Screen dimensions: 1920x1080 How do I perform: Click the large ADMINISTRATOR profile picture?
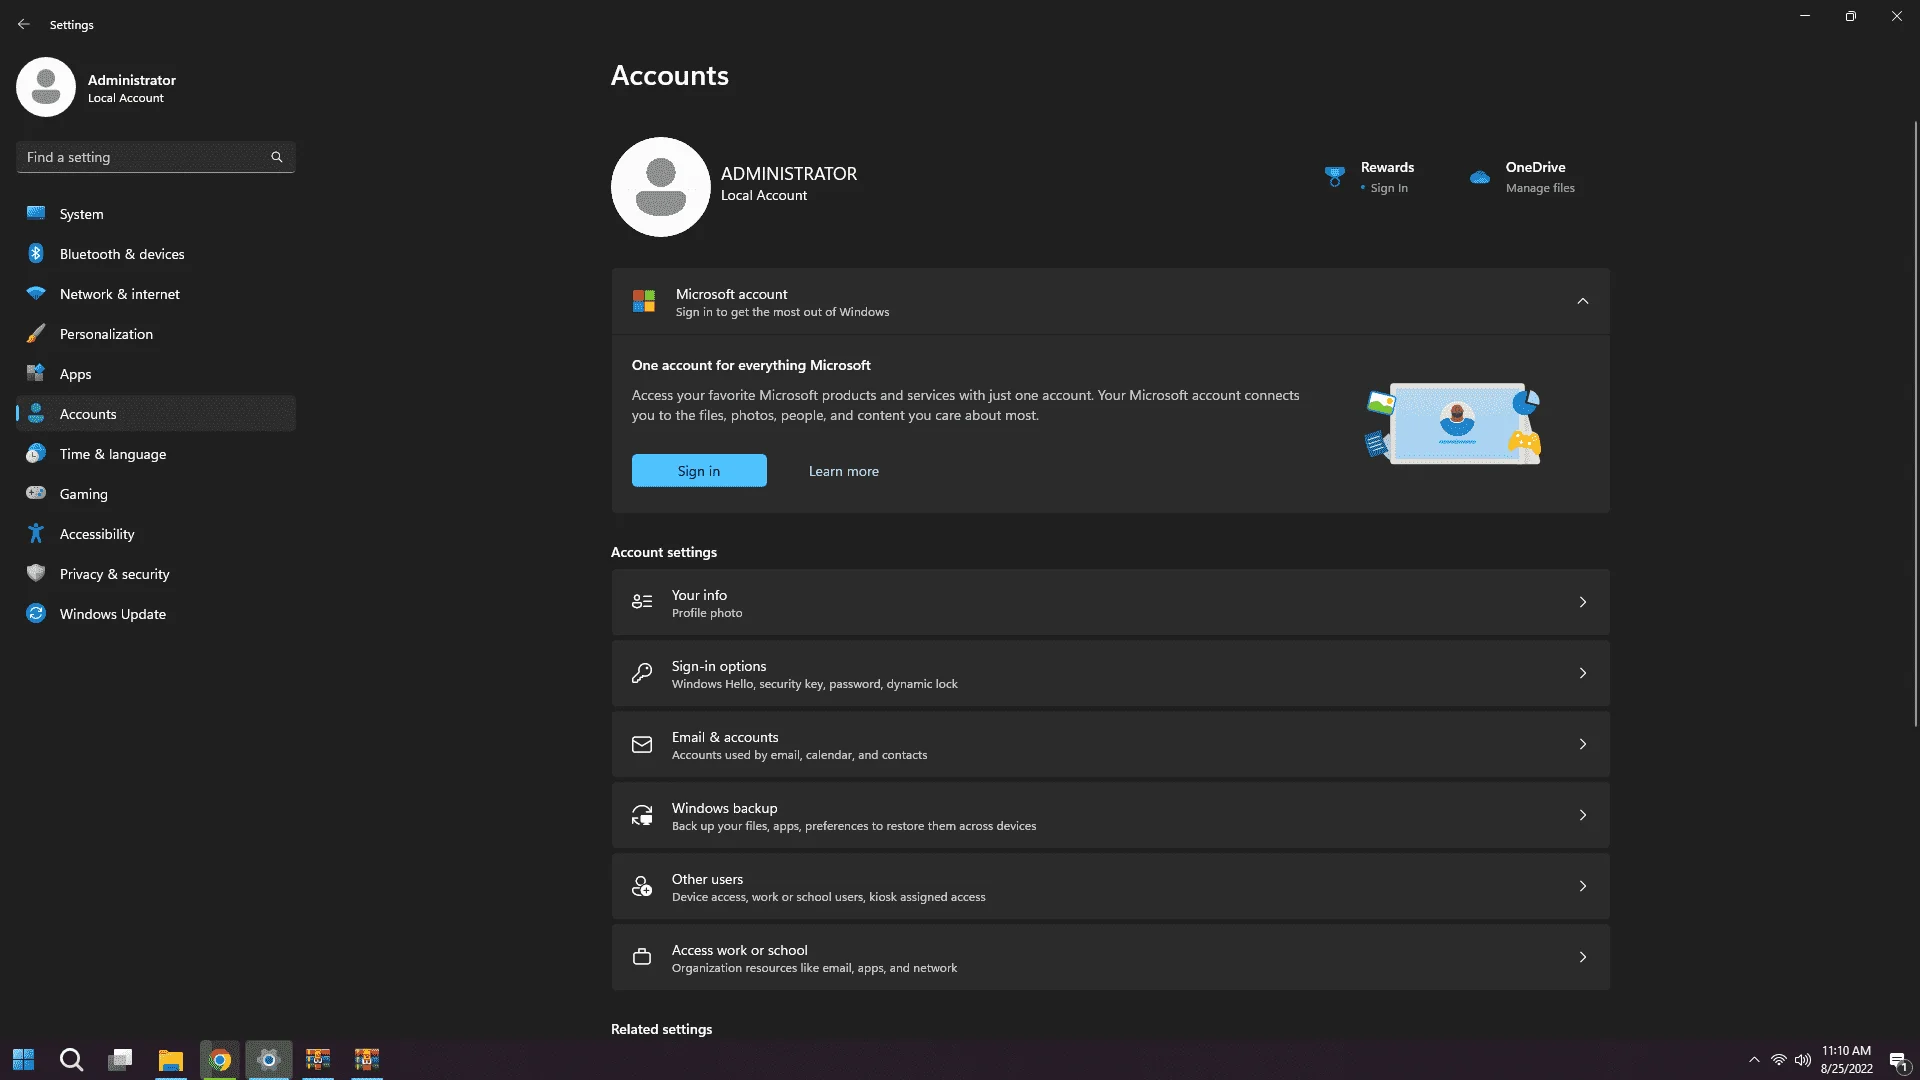661,187
